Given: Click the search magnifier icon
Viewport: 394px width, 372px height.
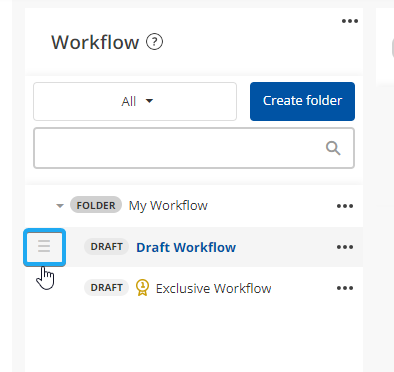Looking at the screenshot, I should click(333, 148).
